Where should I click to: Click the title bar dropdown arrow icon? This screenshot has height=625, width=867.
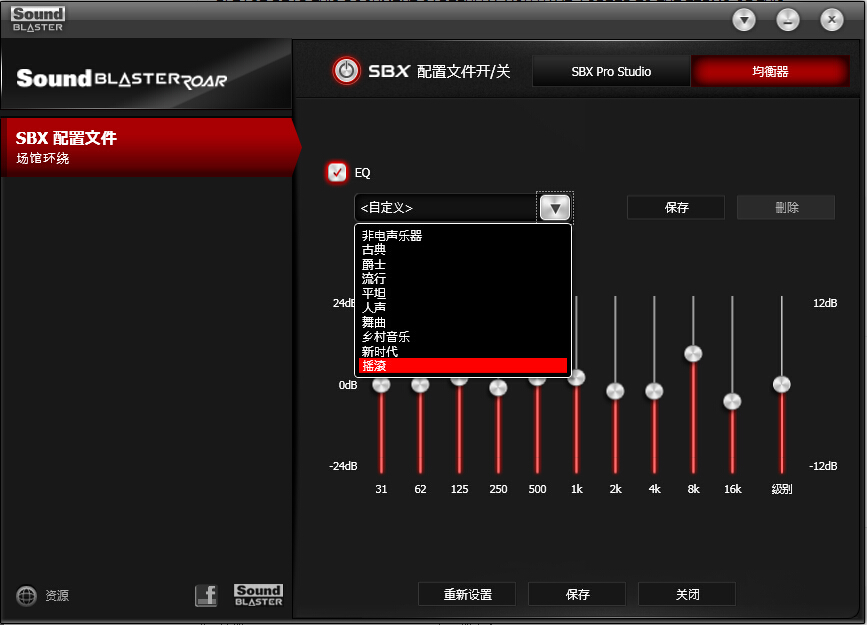[743, 19]
